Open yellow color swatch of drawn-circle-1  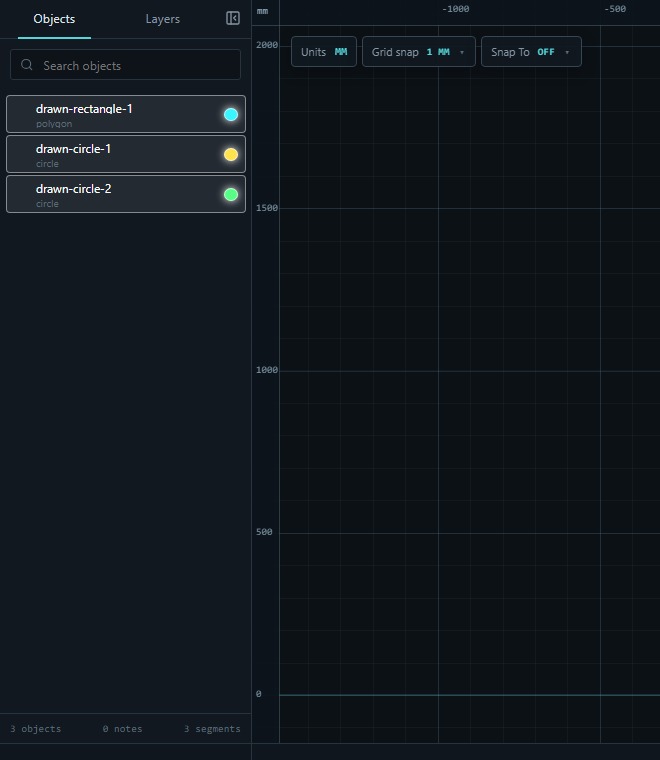coord(231,155)
